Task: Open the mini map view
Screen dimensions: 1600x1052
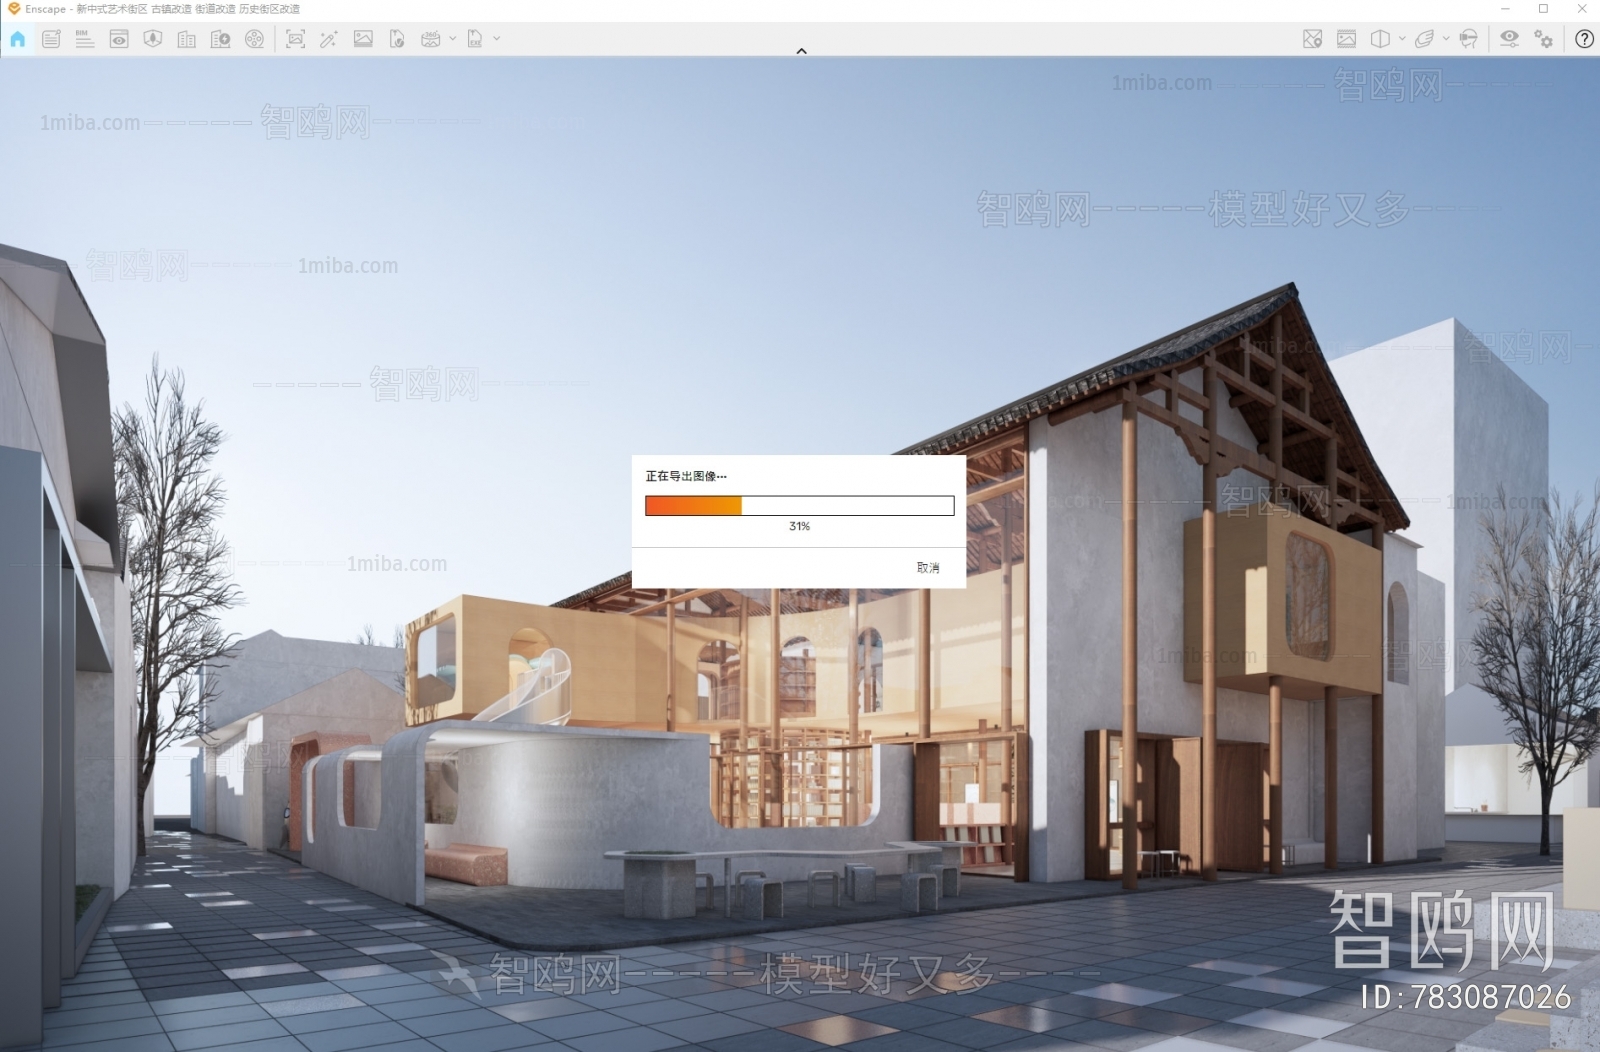Action: coord(1311,39)
